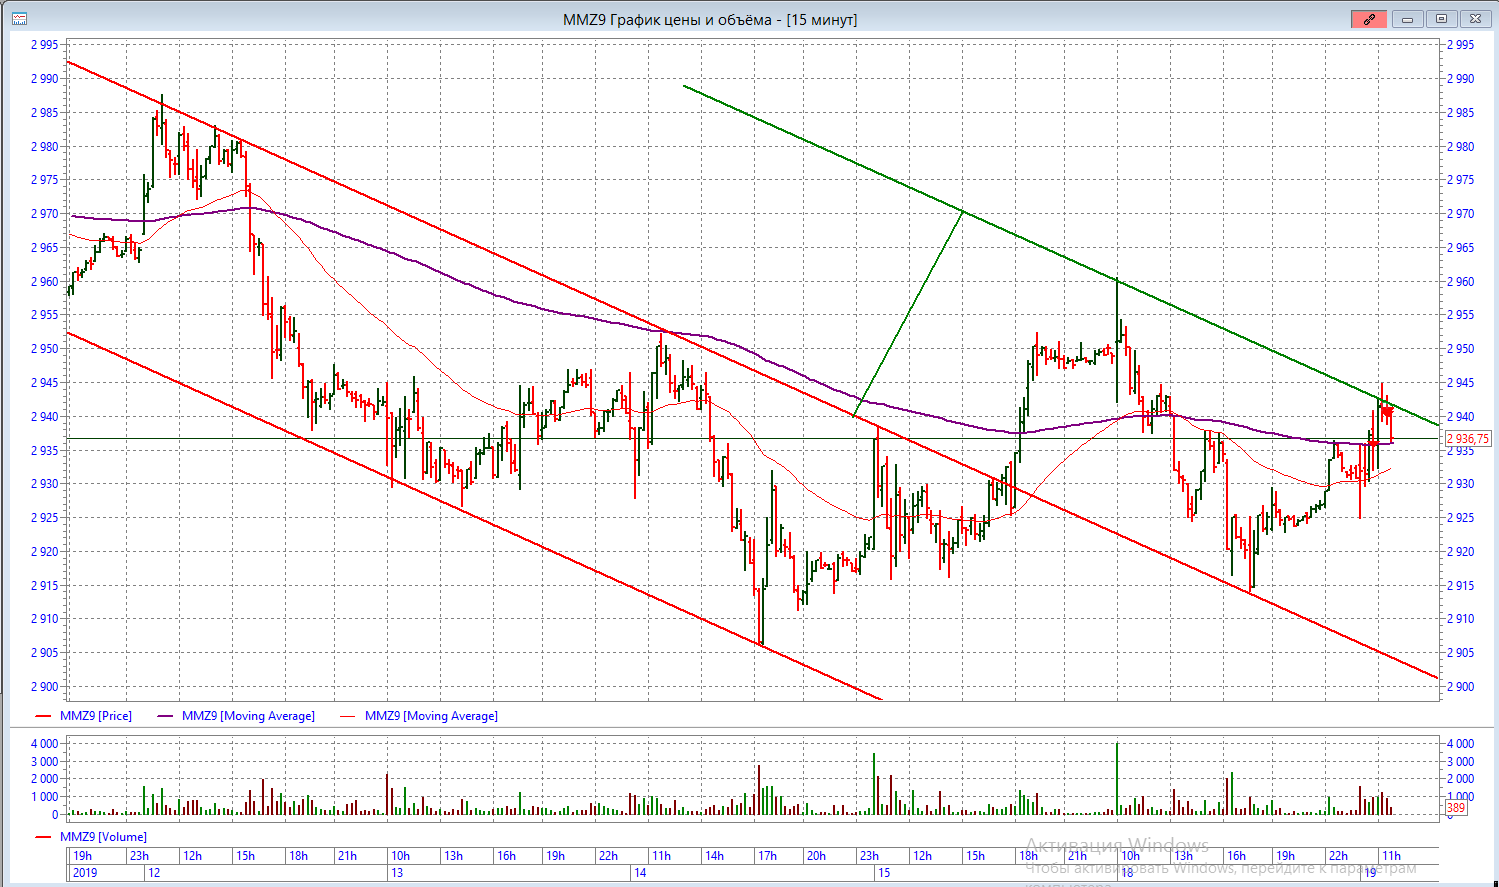Image resolution: width=1499 pixels, height=887 pixels.
Task: Click the date label 15 on date row
Action: (884, 873)
